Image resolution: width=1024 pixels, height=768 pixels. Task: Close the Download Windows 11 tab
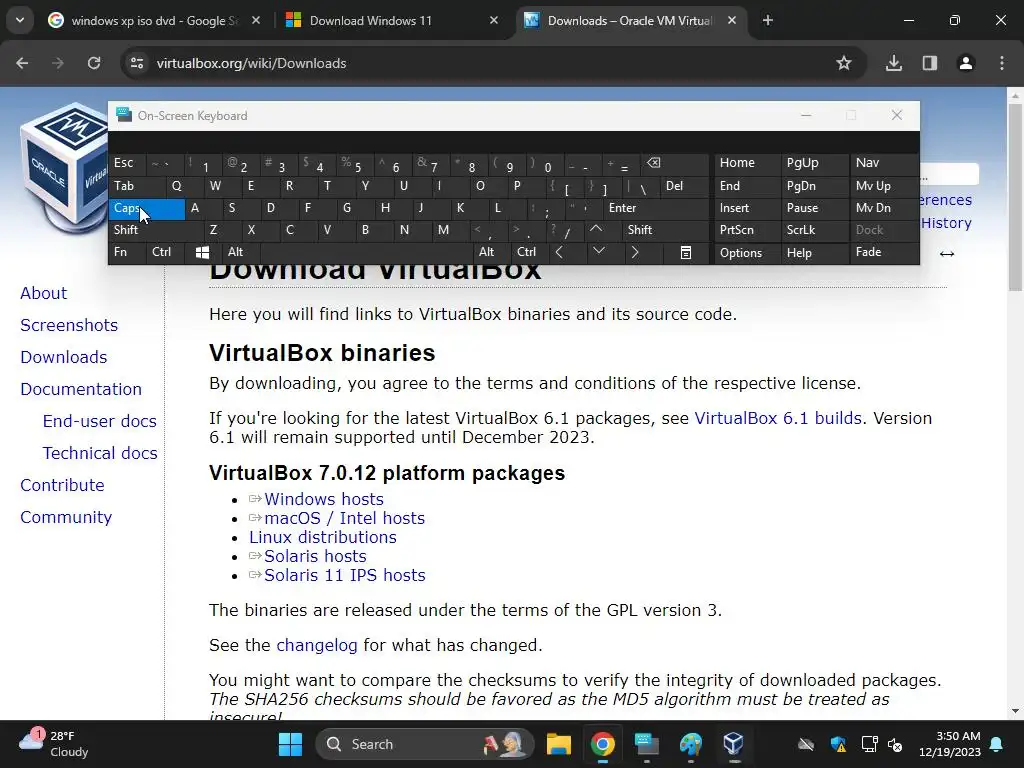pos(494,20)
